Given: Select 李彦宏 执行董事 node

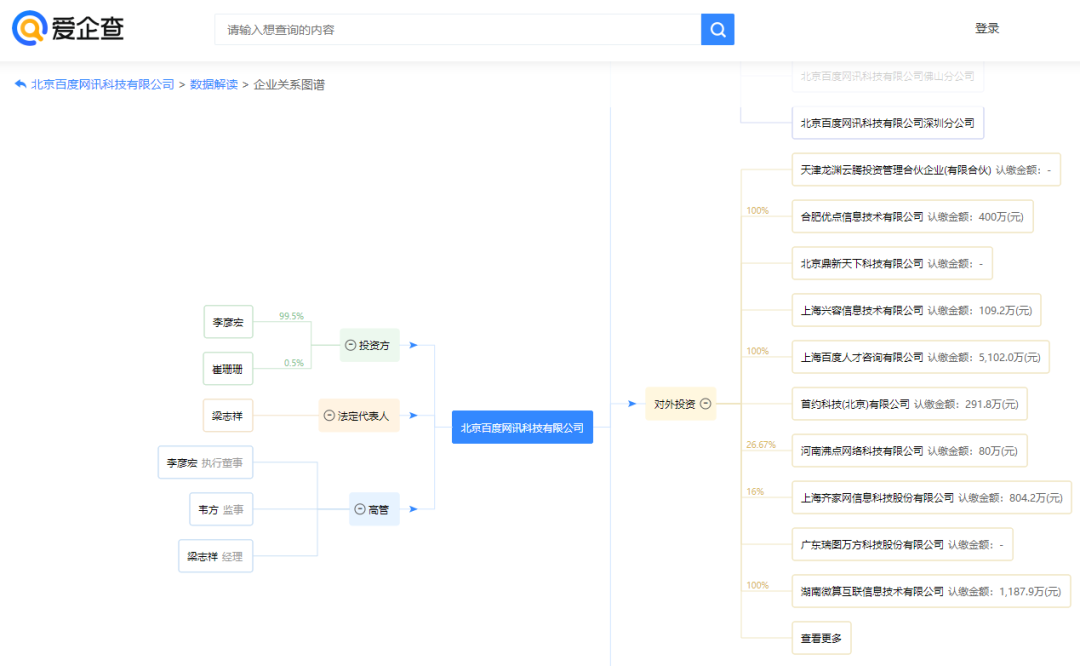Looking at the screenshot, I should 205,462.
